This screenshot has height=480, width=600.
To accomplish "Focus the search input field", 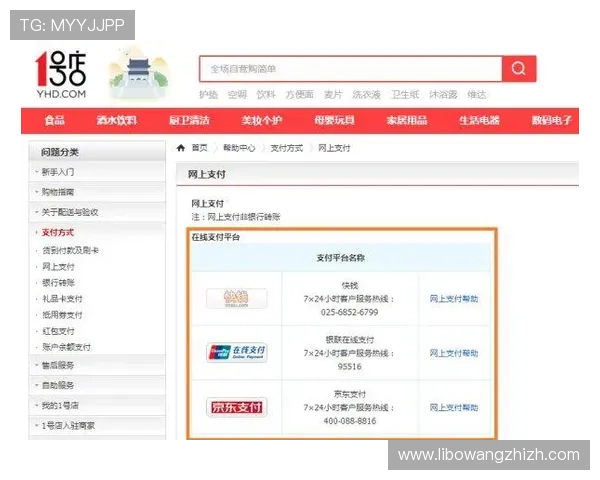I will click(x=351, y=69).
